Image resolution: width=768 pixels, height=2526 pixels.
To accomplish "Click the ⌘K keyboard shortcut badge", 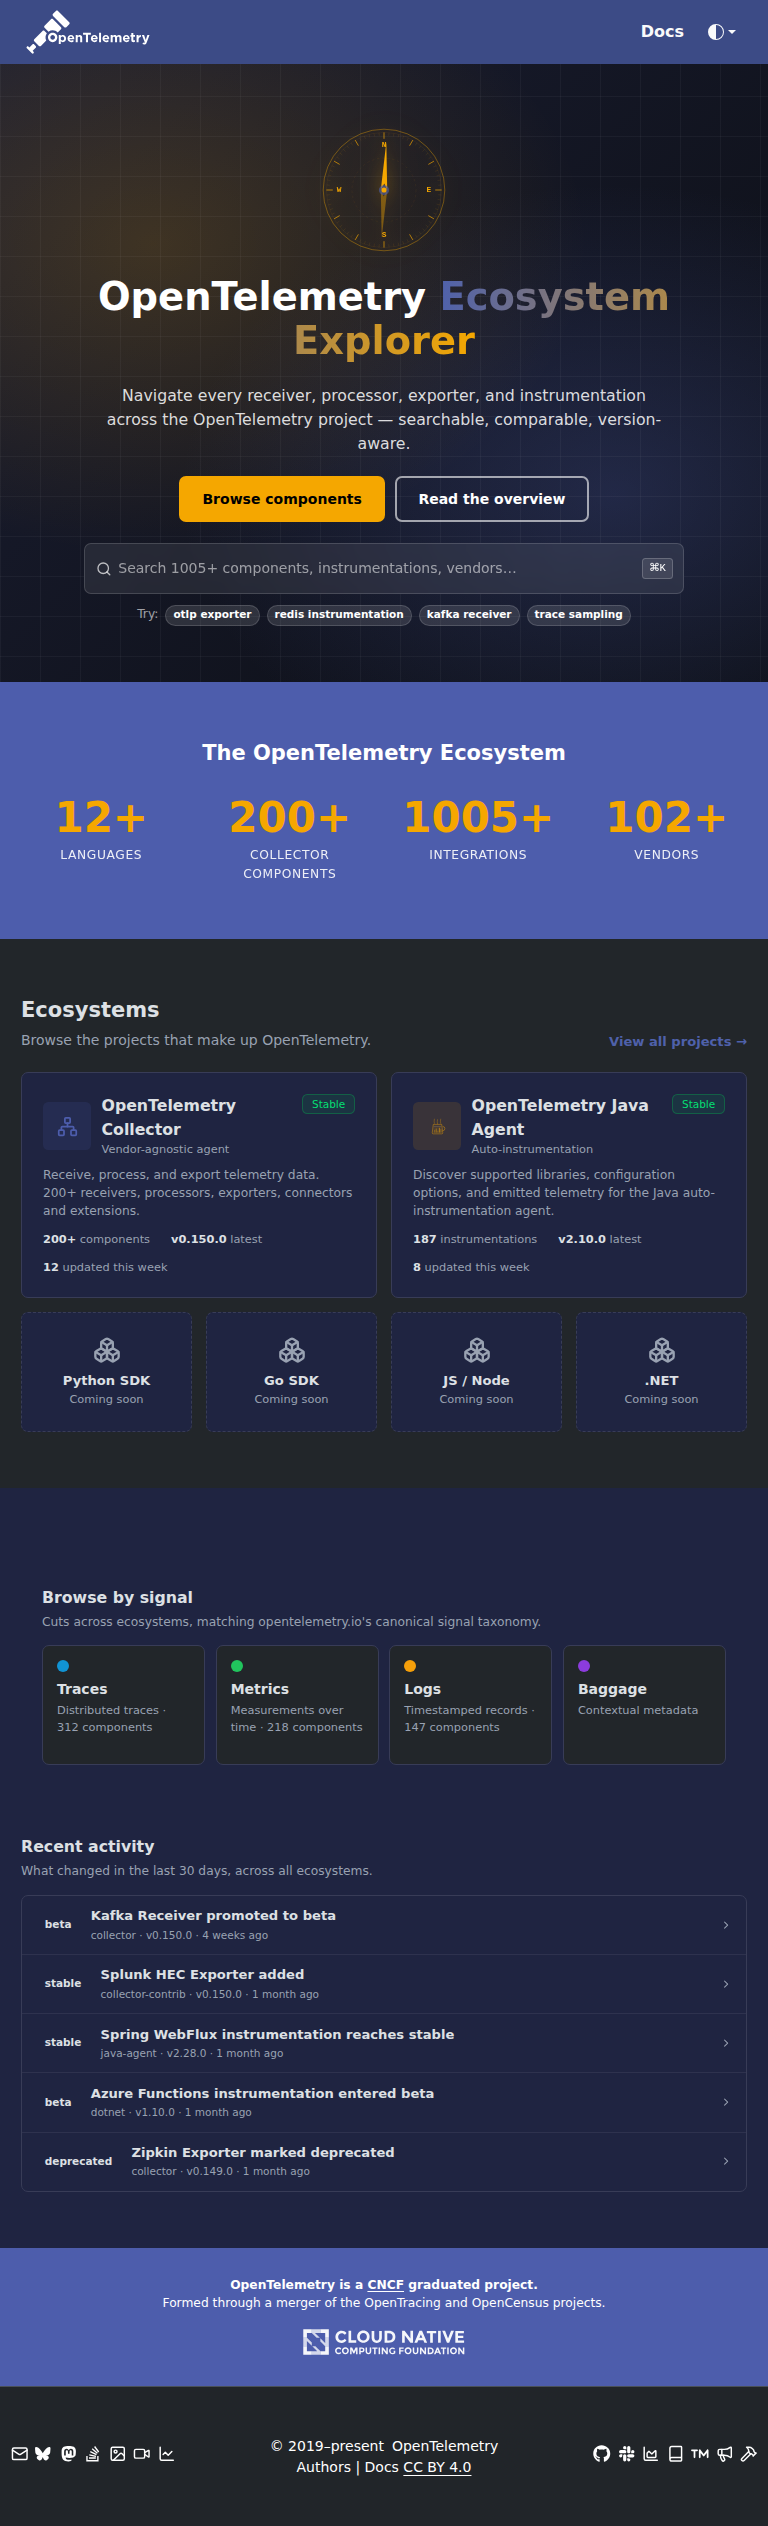I will [x=657, y=568].
